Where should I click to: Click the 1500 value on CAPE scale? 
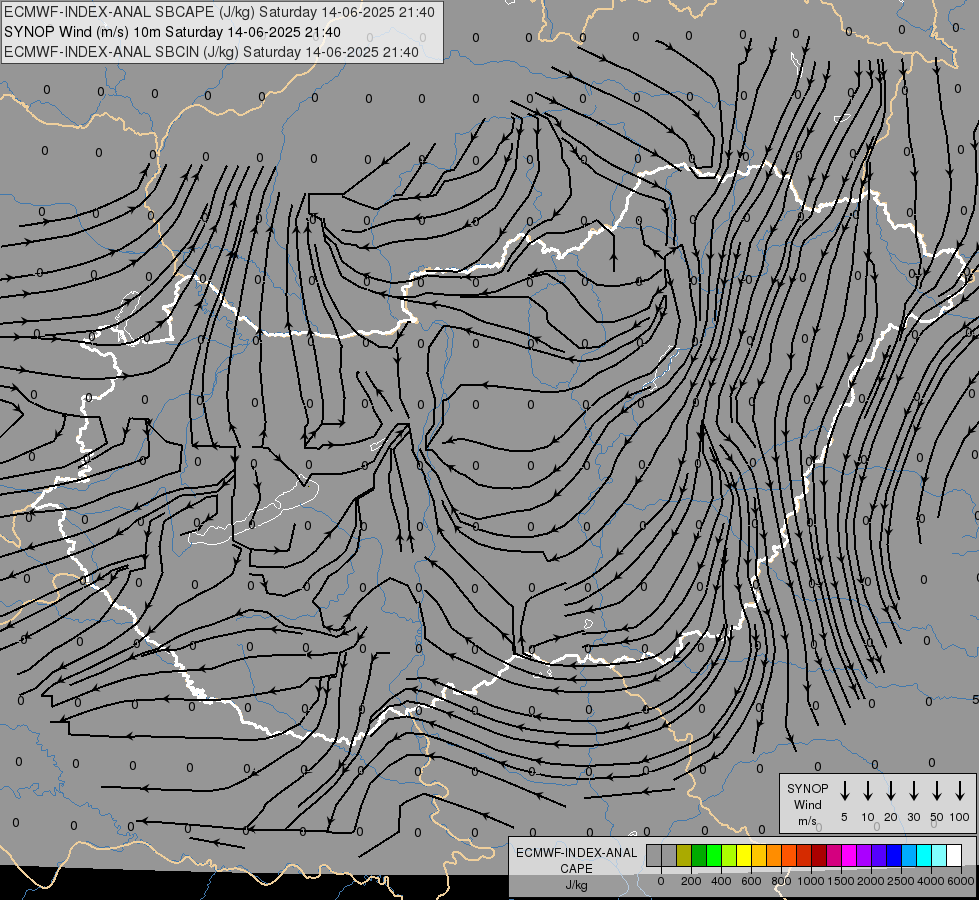point(841,881)
